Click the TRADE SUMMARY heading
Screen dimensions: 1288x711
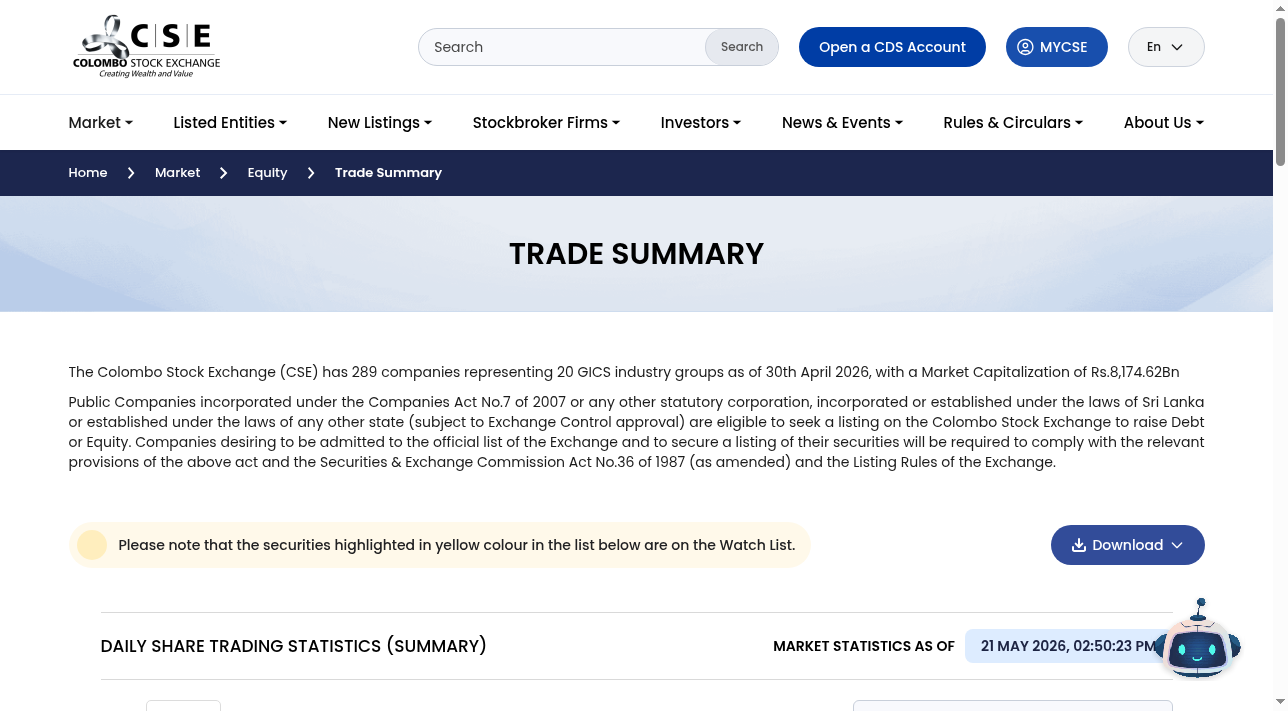pyautogui.click(x=637, y=254)
